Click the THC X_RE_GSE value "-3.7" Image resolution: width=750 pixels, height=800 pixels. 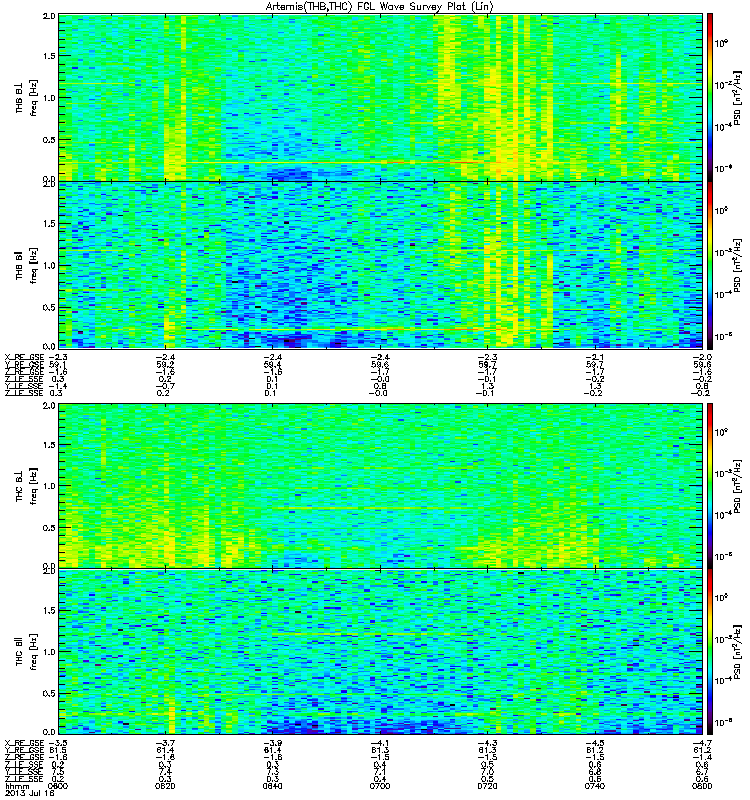[x=165, y=742]
